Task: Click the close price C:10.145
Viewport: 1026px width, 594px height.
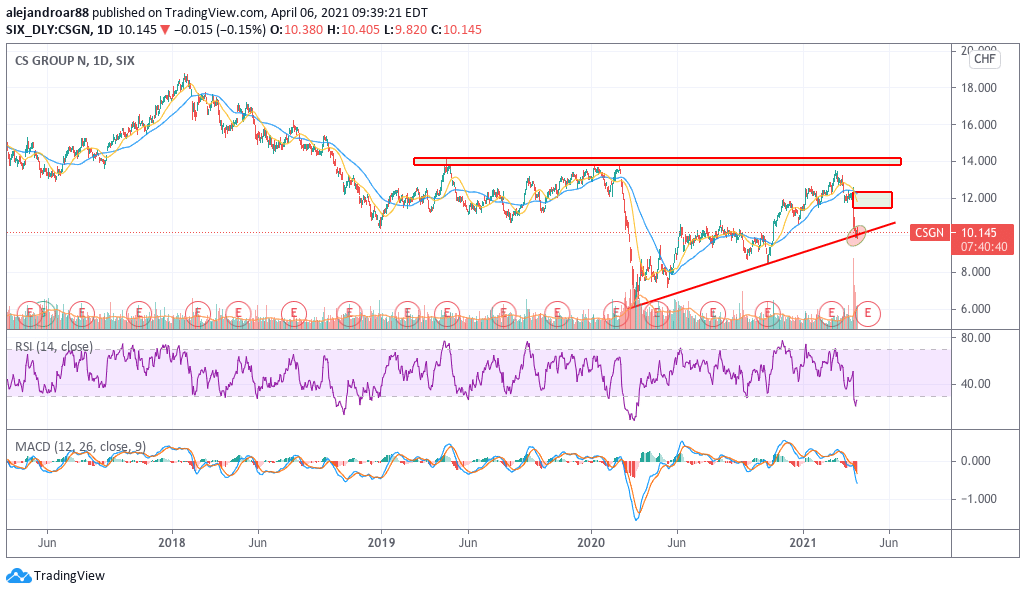Action: [x=456, y=29]
